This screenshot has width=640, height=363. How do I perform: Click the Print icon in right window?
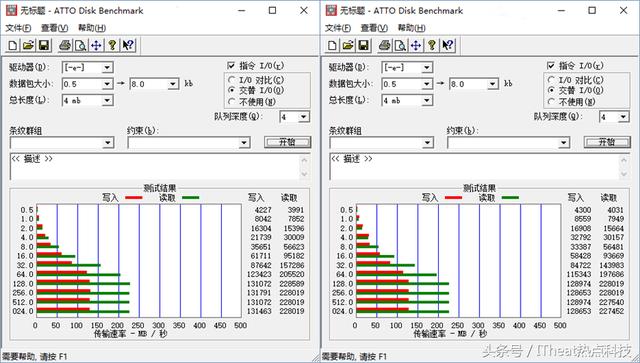(384, 45)
